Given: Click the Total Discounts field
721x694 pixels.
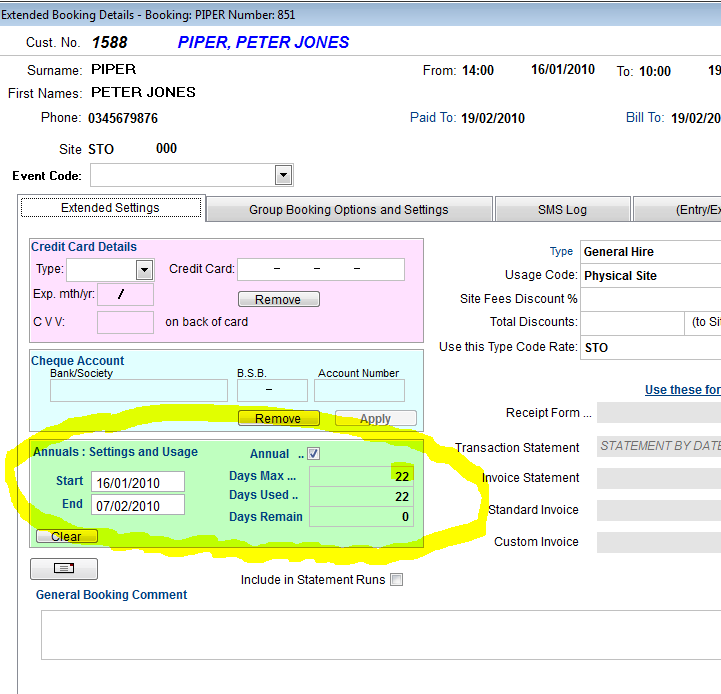Looking at the screenshot, I should click(632, 323).
